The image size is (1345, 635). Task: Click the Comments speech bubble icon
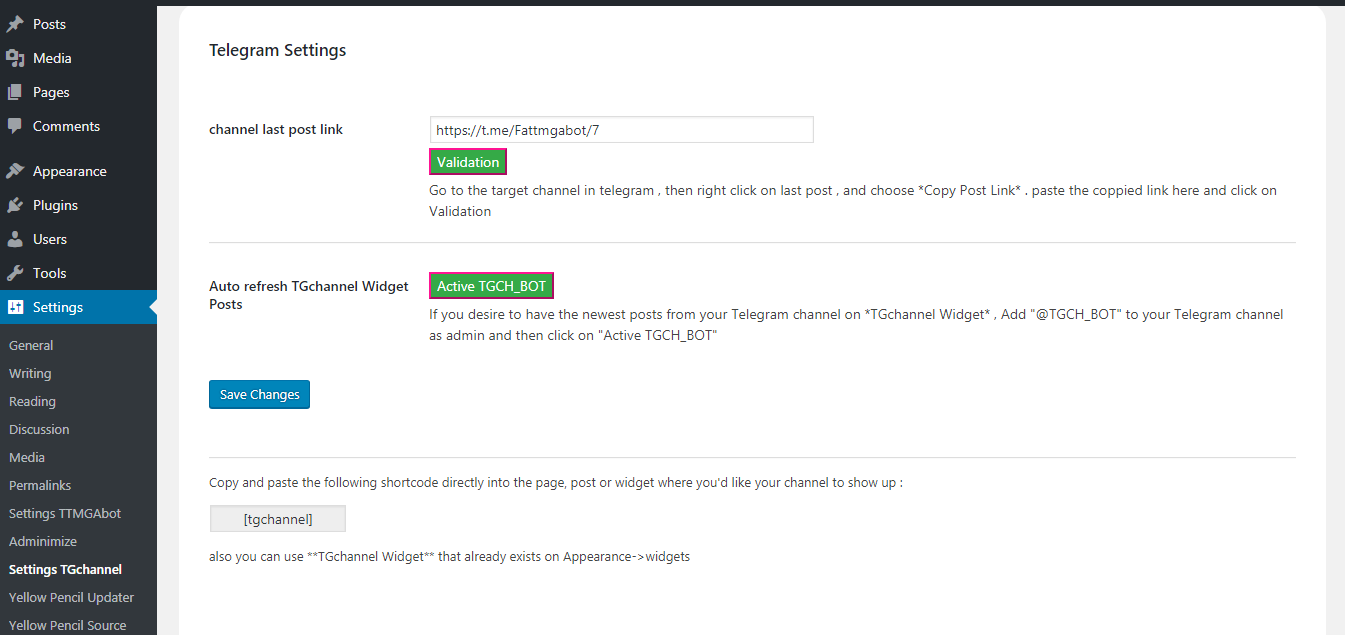(x=15, y=126)
